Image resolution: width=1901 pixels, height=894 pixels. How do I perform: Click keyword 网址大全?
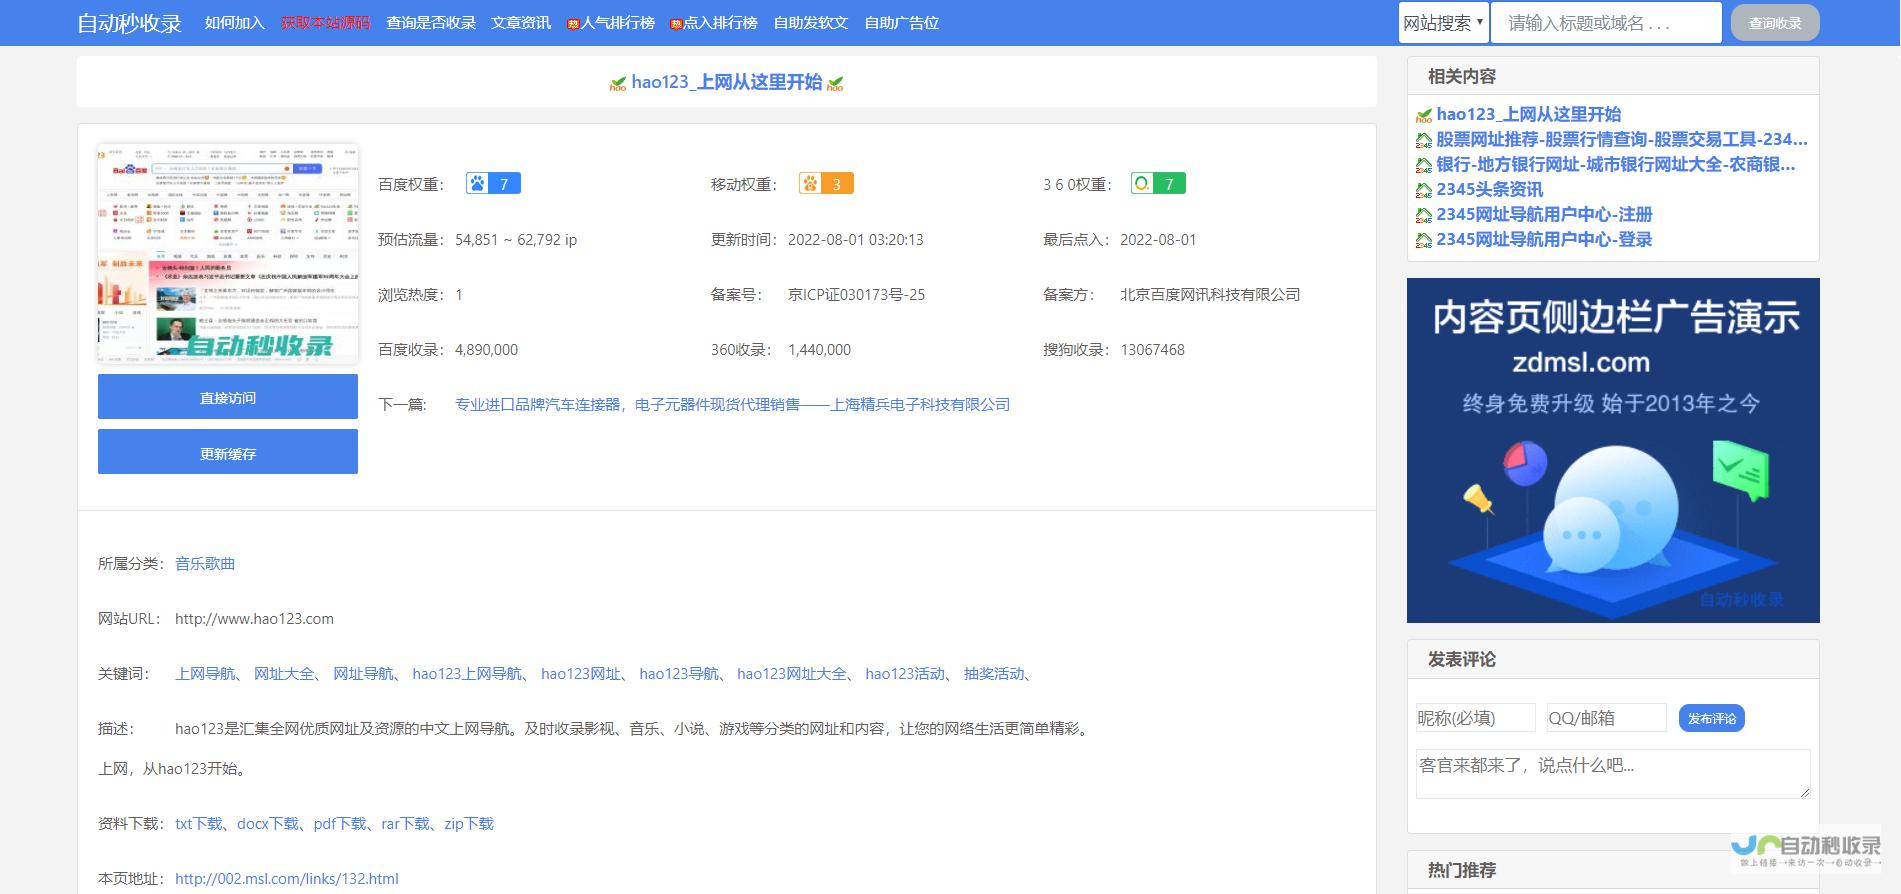click(284, 674)
